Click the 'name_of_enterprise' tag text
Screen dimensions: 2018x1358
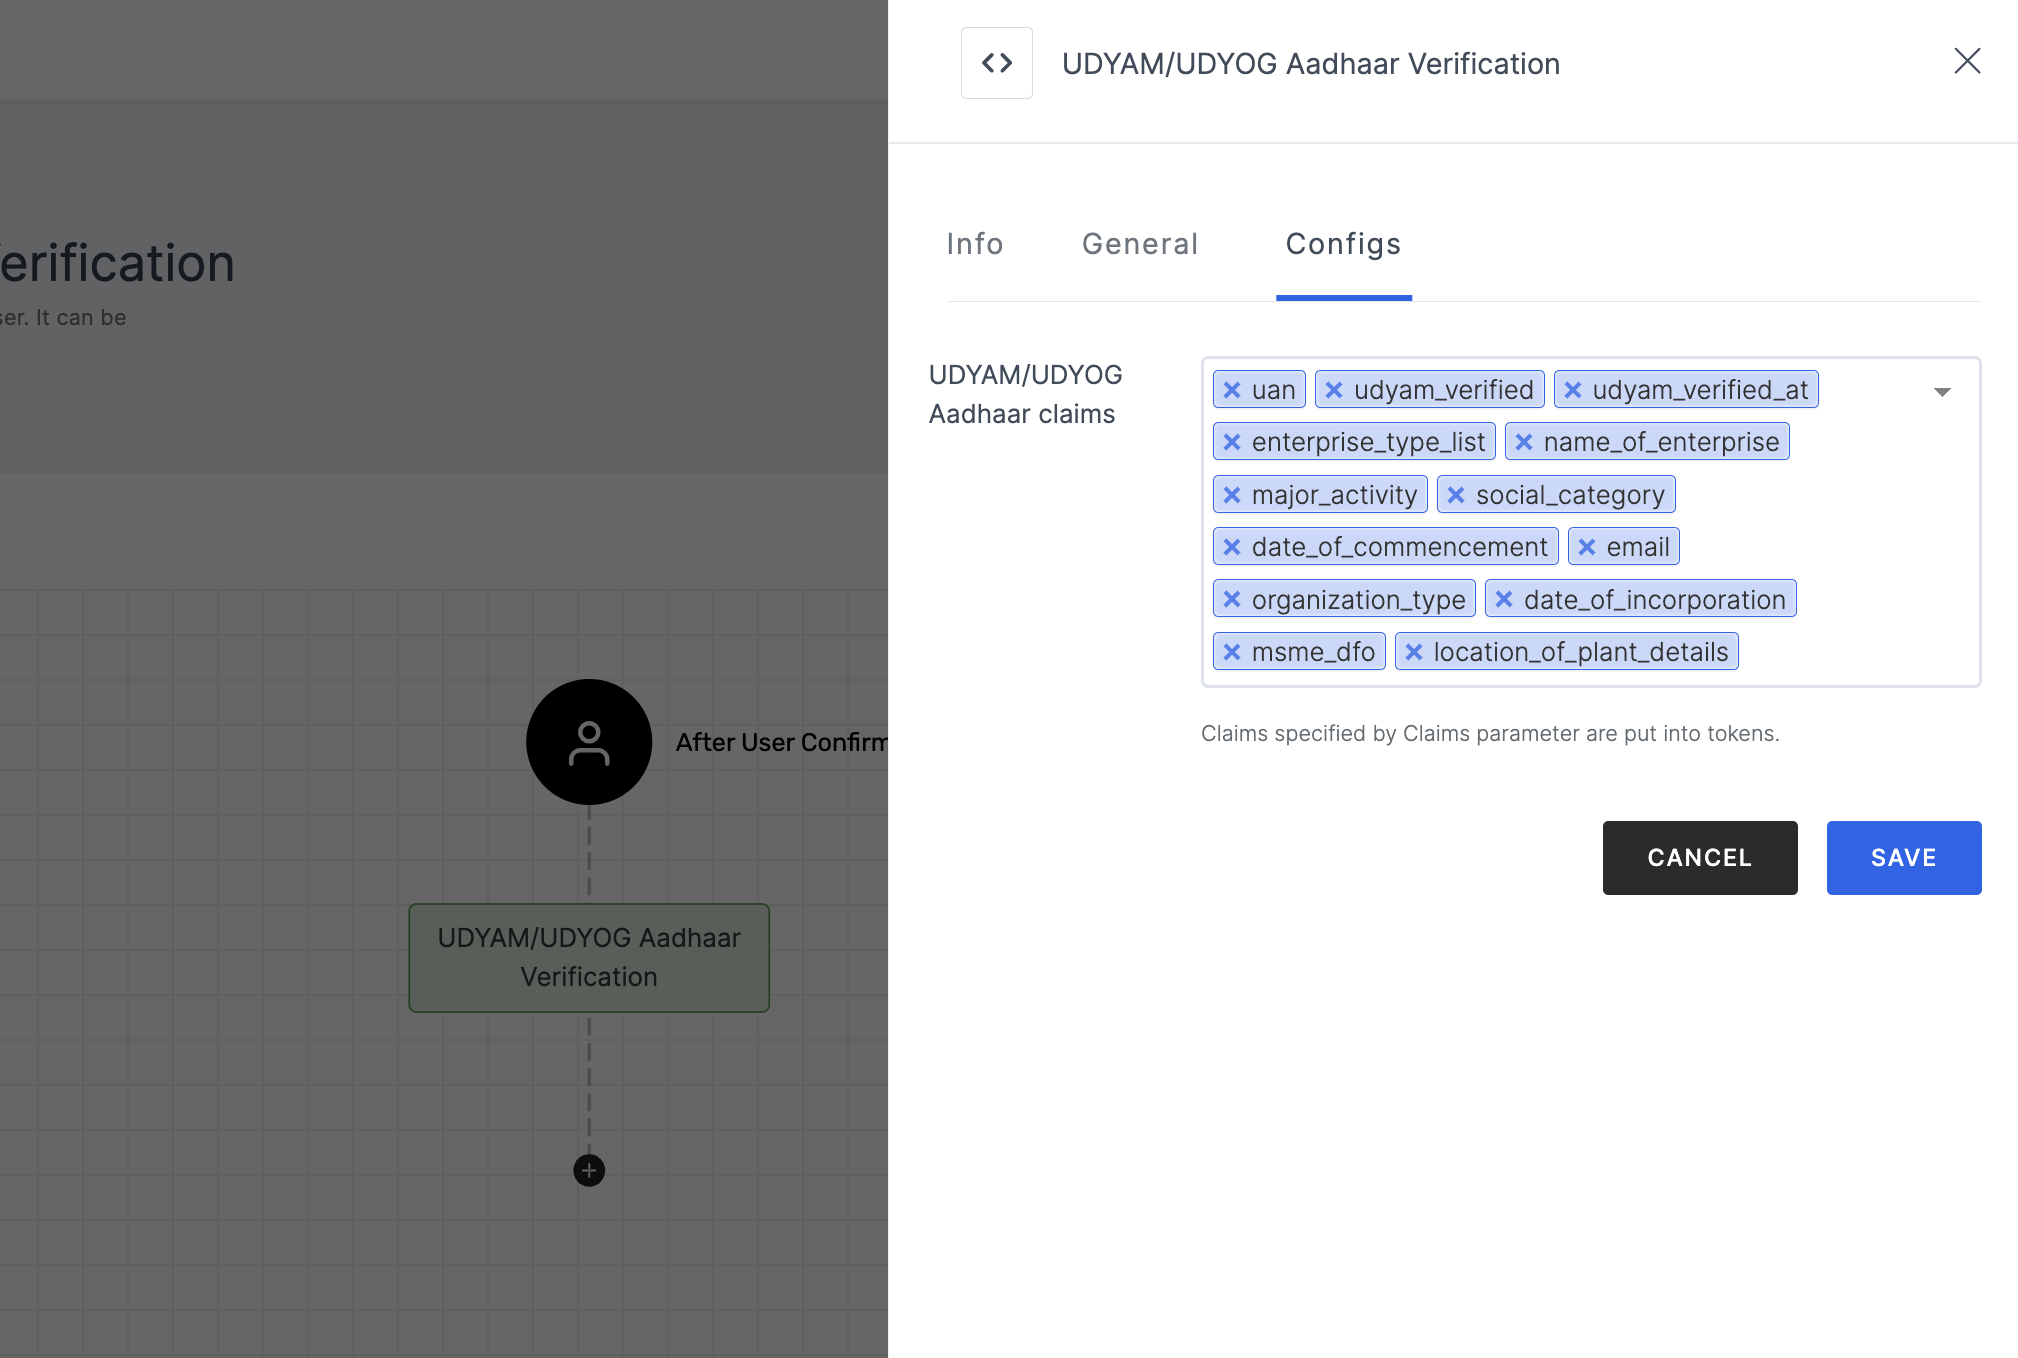point(1661,442)
